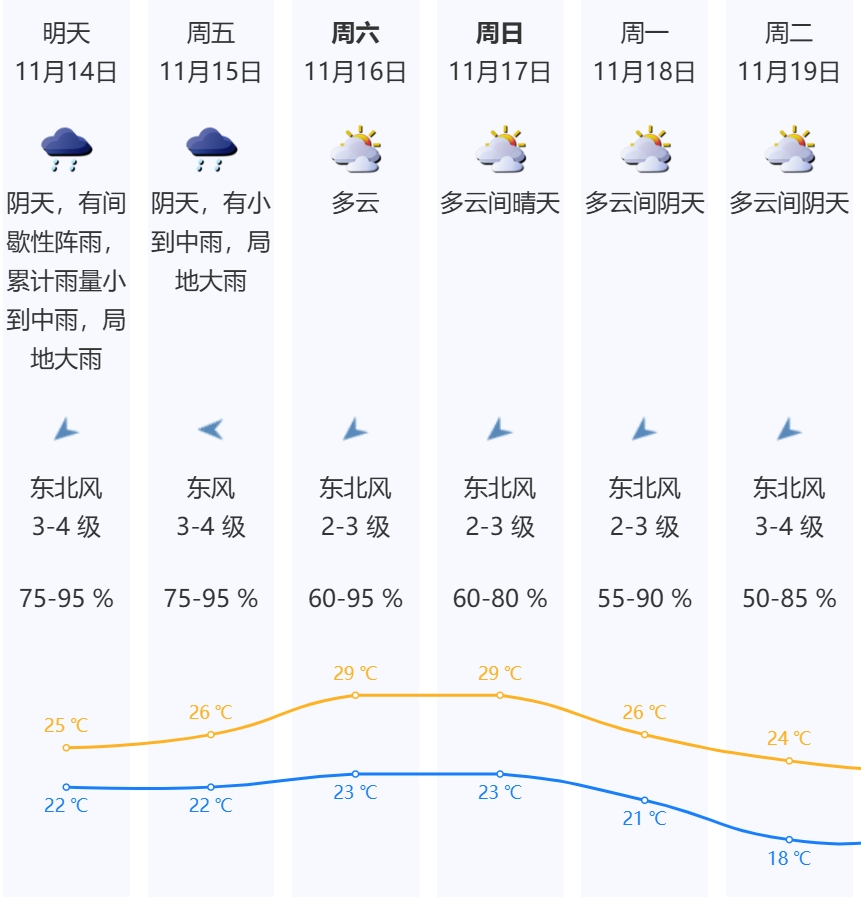Click the 29 ℃ high point on 周六
The height and width of the screenshot is (897, 861).
click(x=355, y=695)
